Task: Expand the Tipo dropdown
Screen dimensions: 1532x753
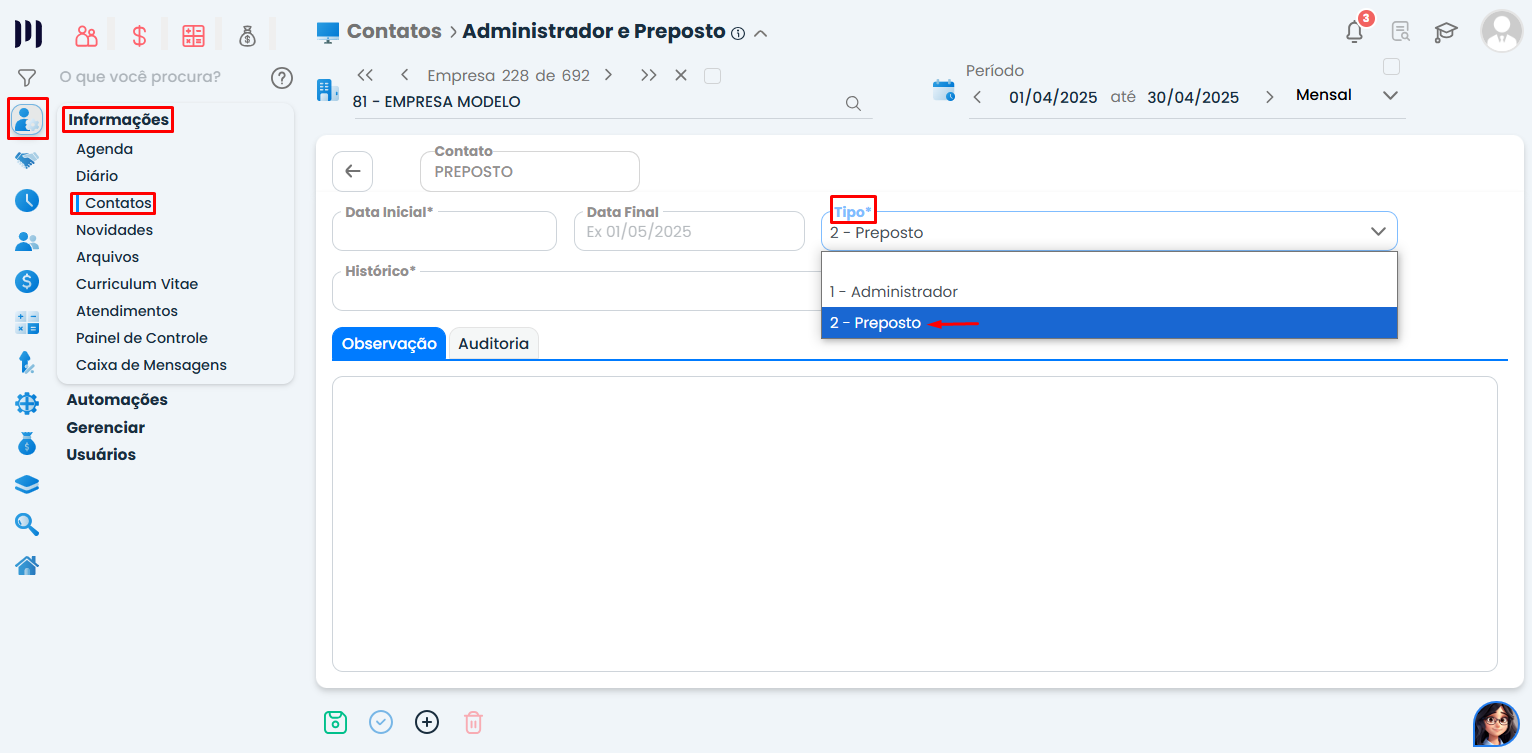Action: coord(1109,231)
